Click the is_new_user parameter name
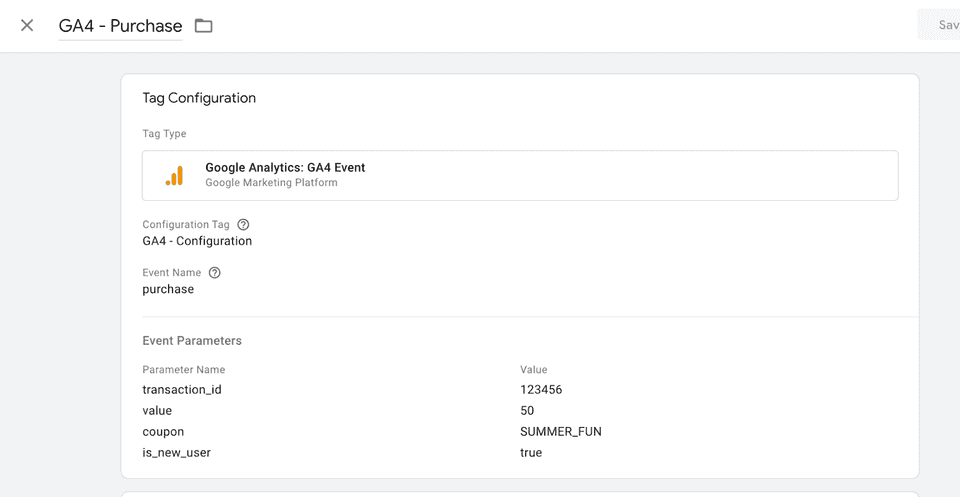Viewport: 960px width, 497px height. click(177, 453)
